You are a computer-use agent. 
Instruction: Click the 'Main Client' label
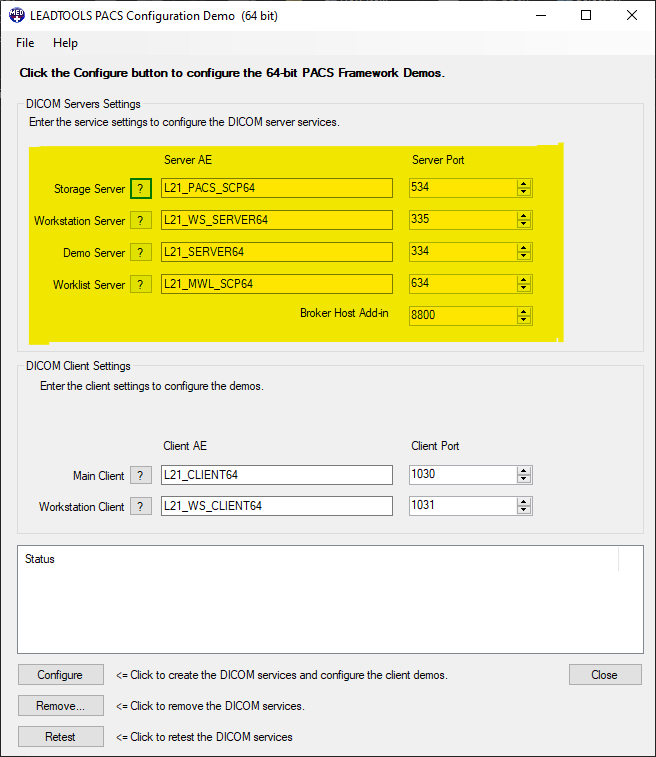(x=98, y=476)
